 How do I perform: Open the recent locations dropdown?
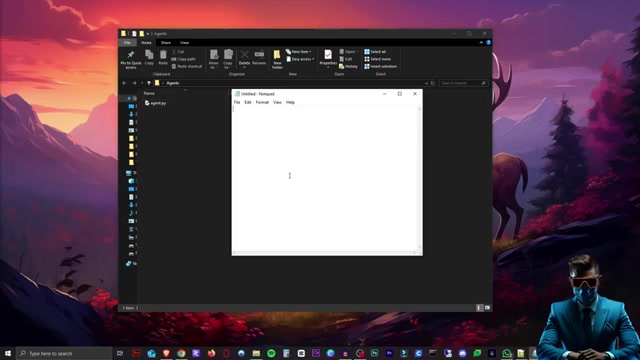(x=142, y=83)
